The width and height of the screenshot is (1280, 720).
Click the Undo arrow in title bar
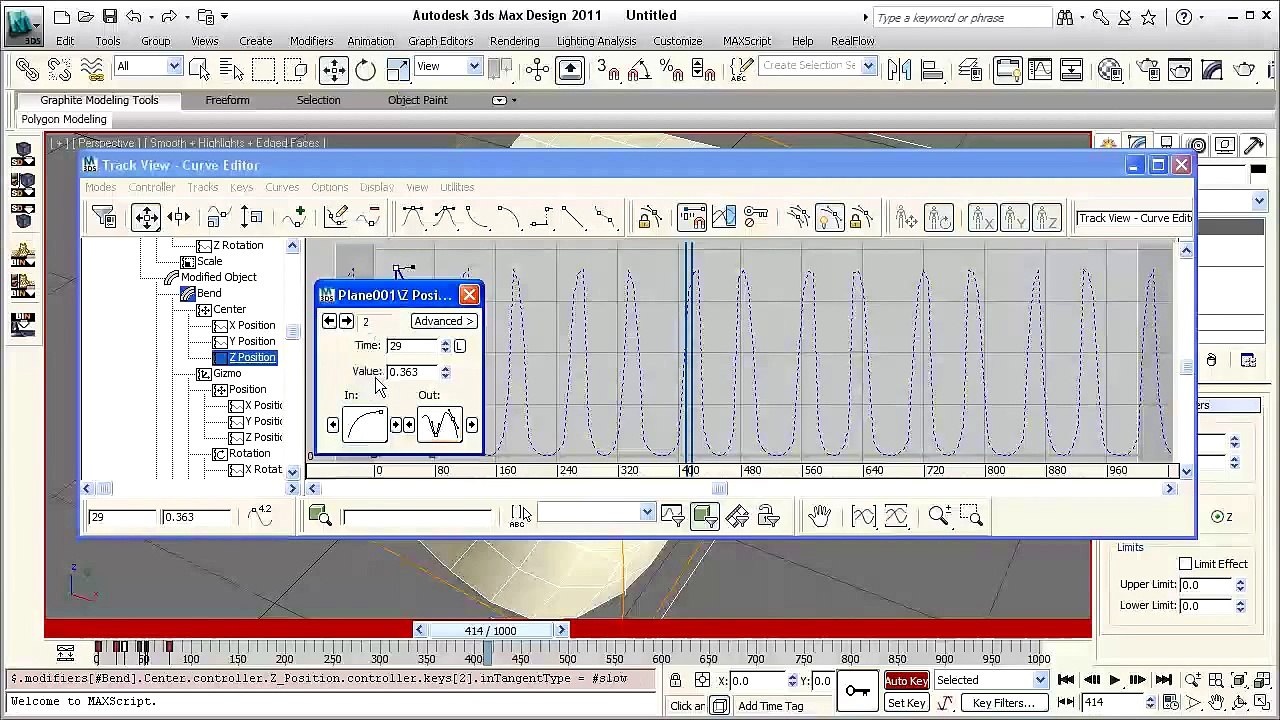pos(133,16)
